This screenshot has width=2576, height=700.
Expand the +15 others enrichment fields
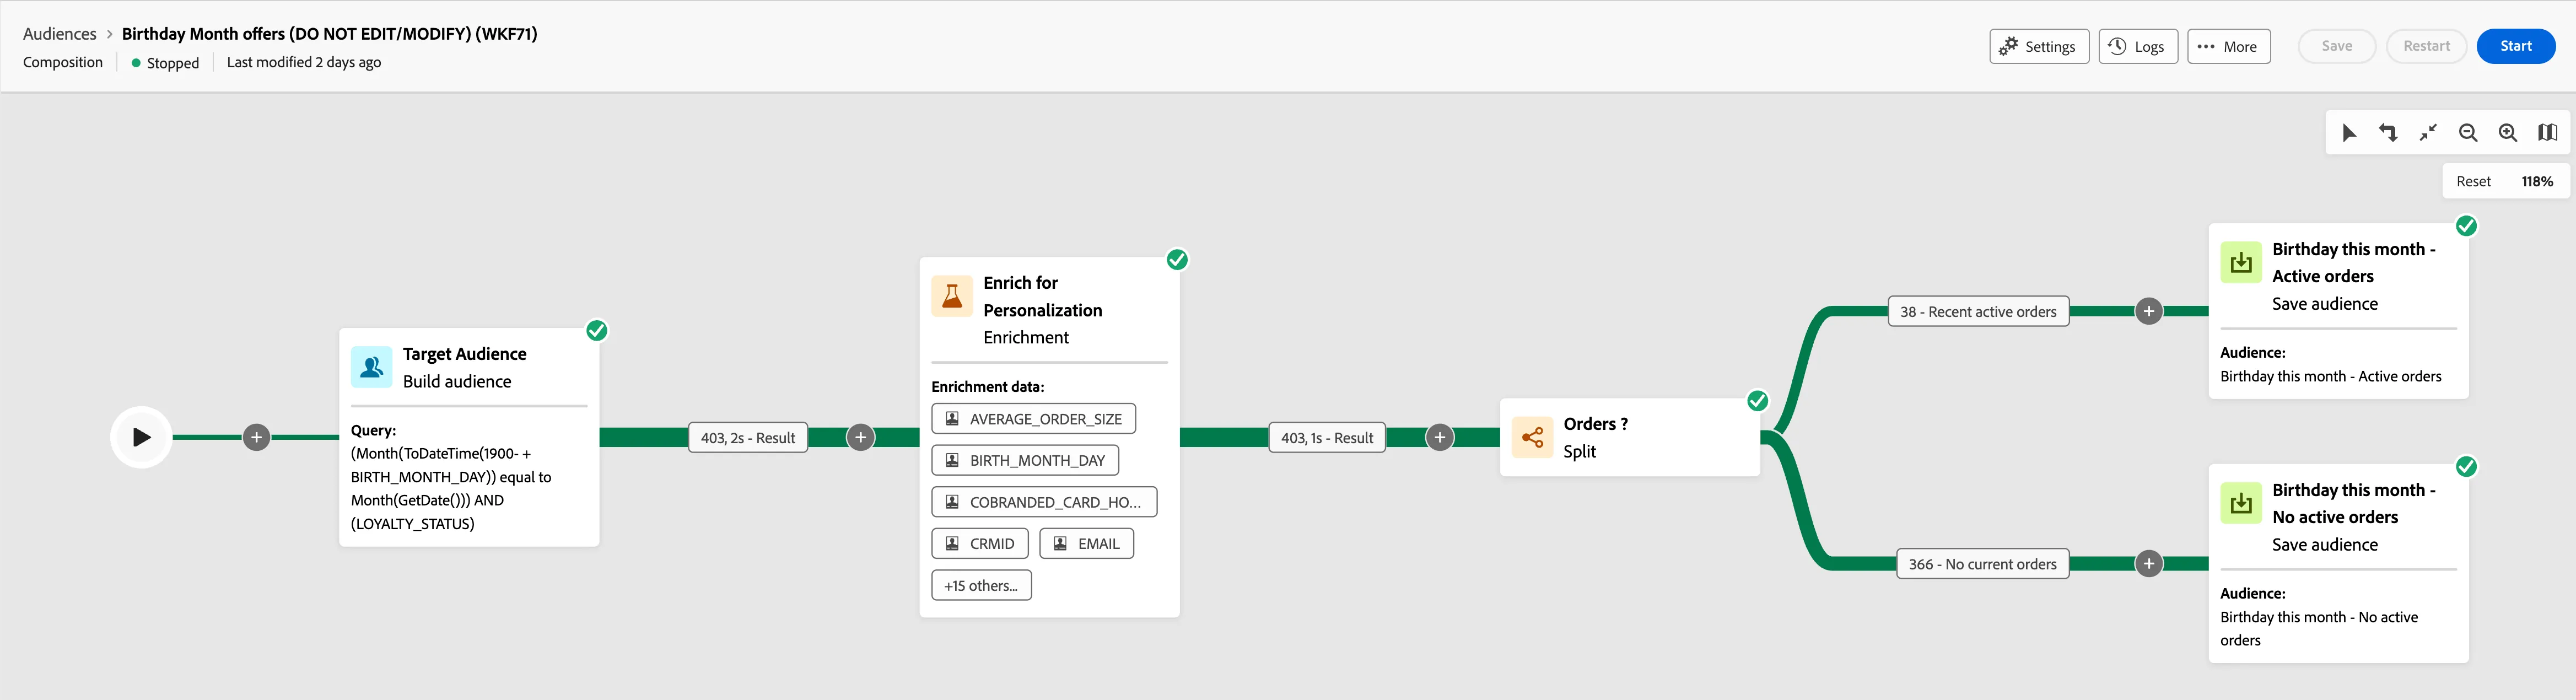click(x=981, y=585)
